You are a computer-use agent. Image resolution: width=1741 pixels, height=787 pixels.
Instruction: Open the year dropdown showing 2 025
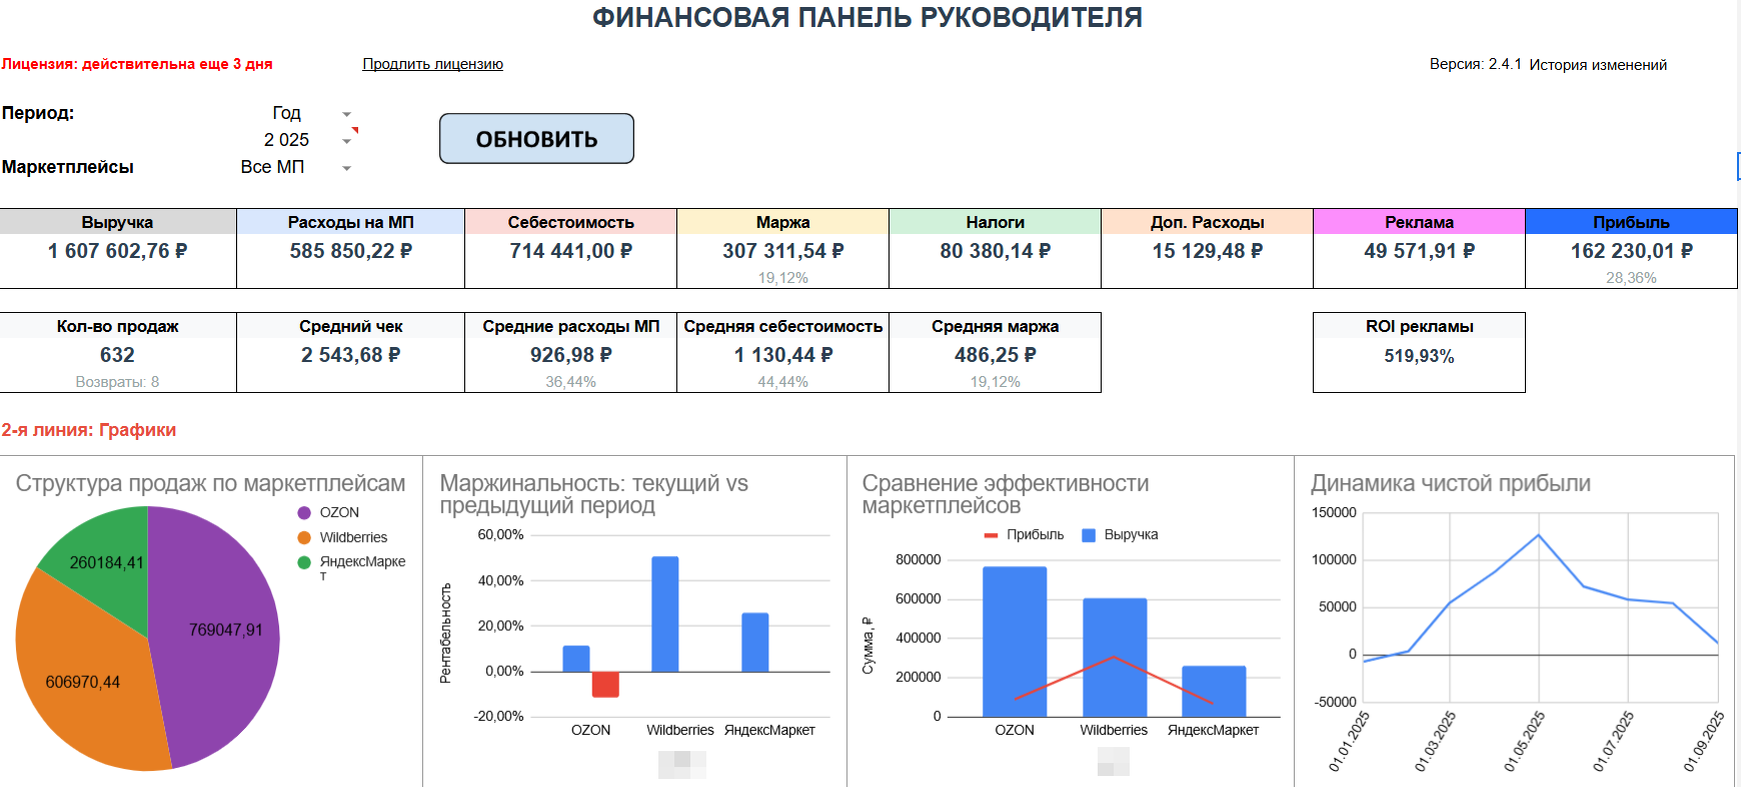[x=347, y=141]
